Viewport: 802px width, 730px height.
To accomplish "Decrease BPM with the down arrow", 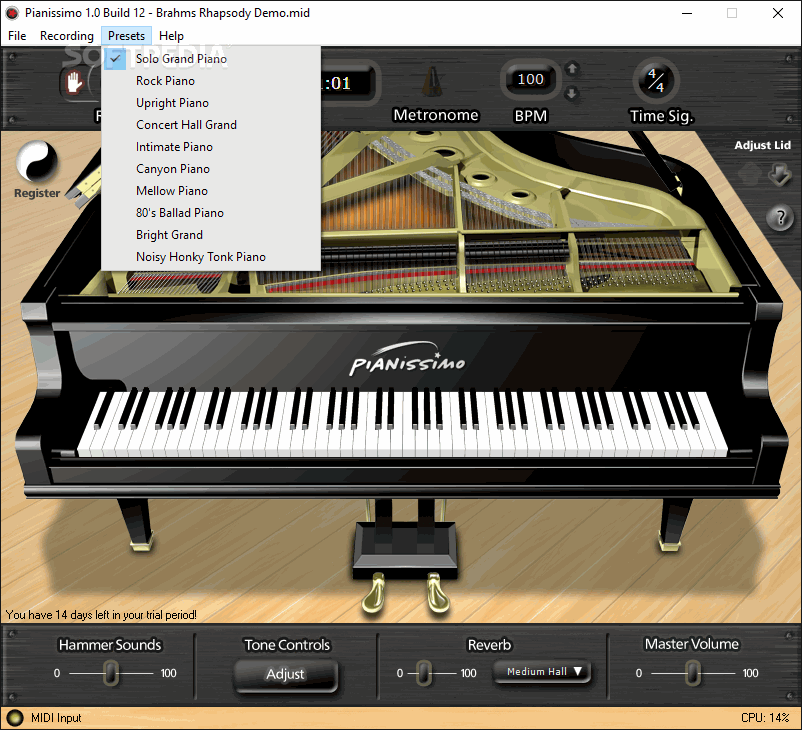I will click(572, 93).
